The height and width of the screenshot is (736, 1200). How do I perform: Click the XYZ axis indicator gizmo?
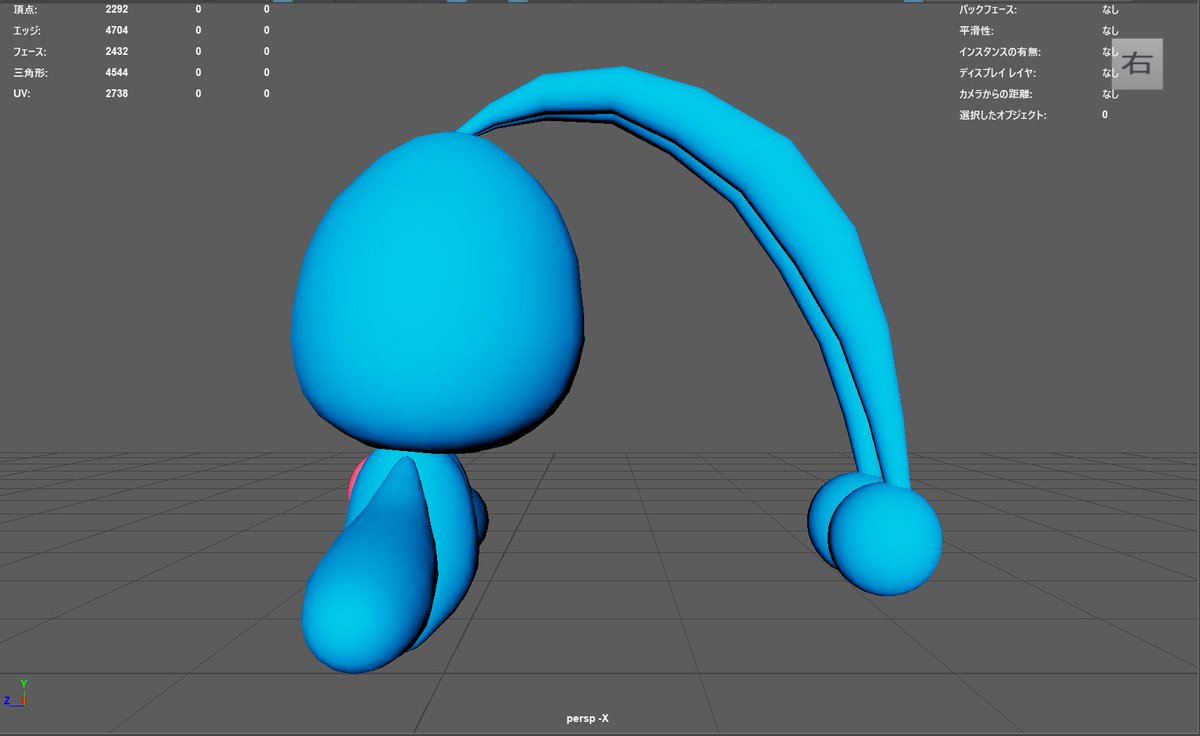[x=15, y=694]
